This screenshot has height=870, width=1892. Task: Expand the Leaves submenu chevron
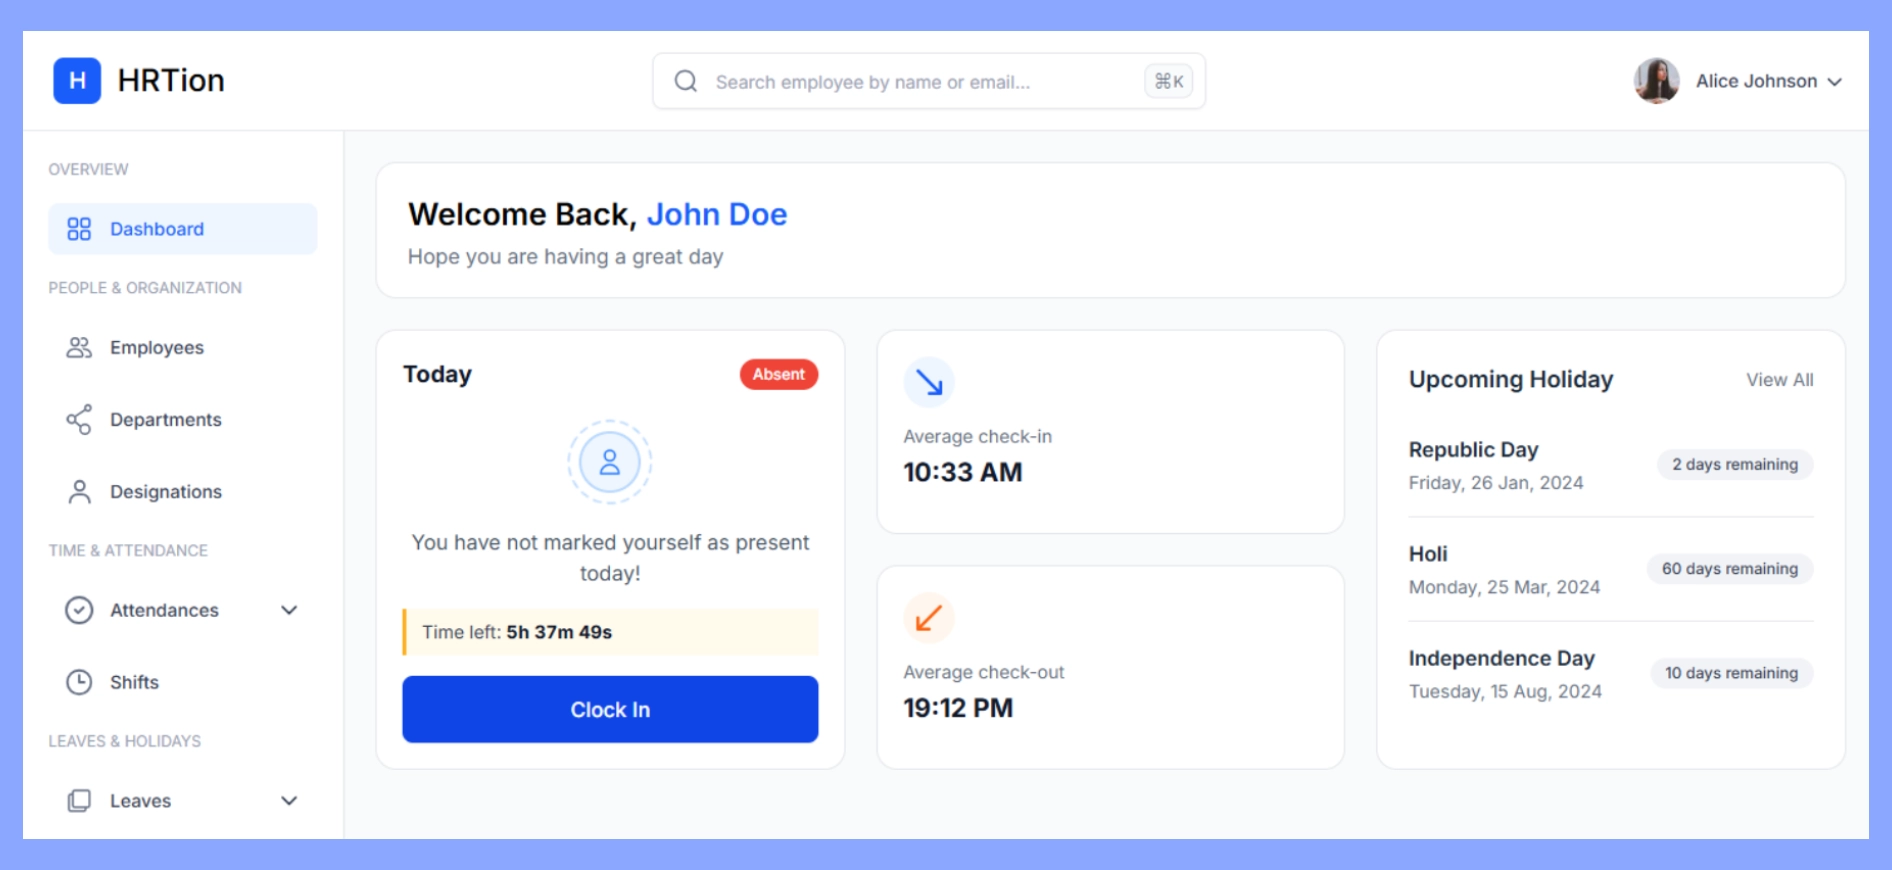point(289,801)
